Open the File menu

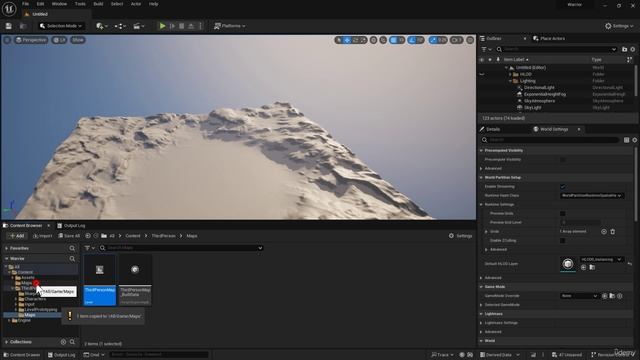tap(25, 4)
